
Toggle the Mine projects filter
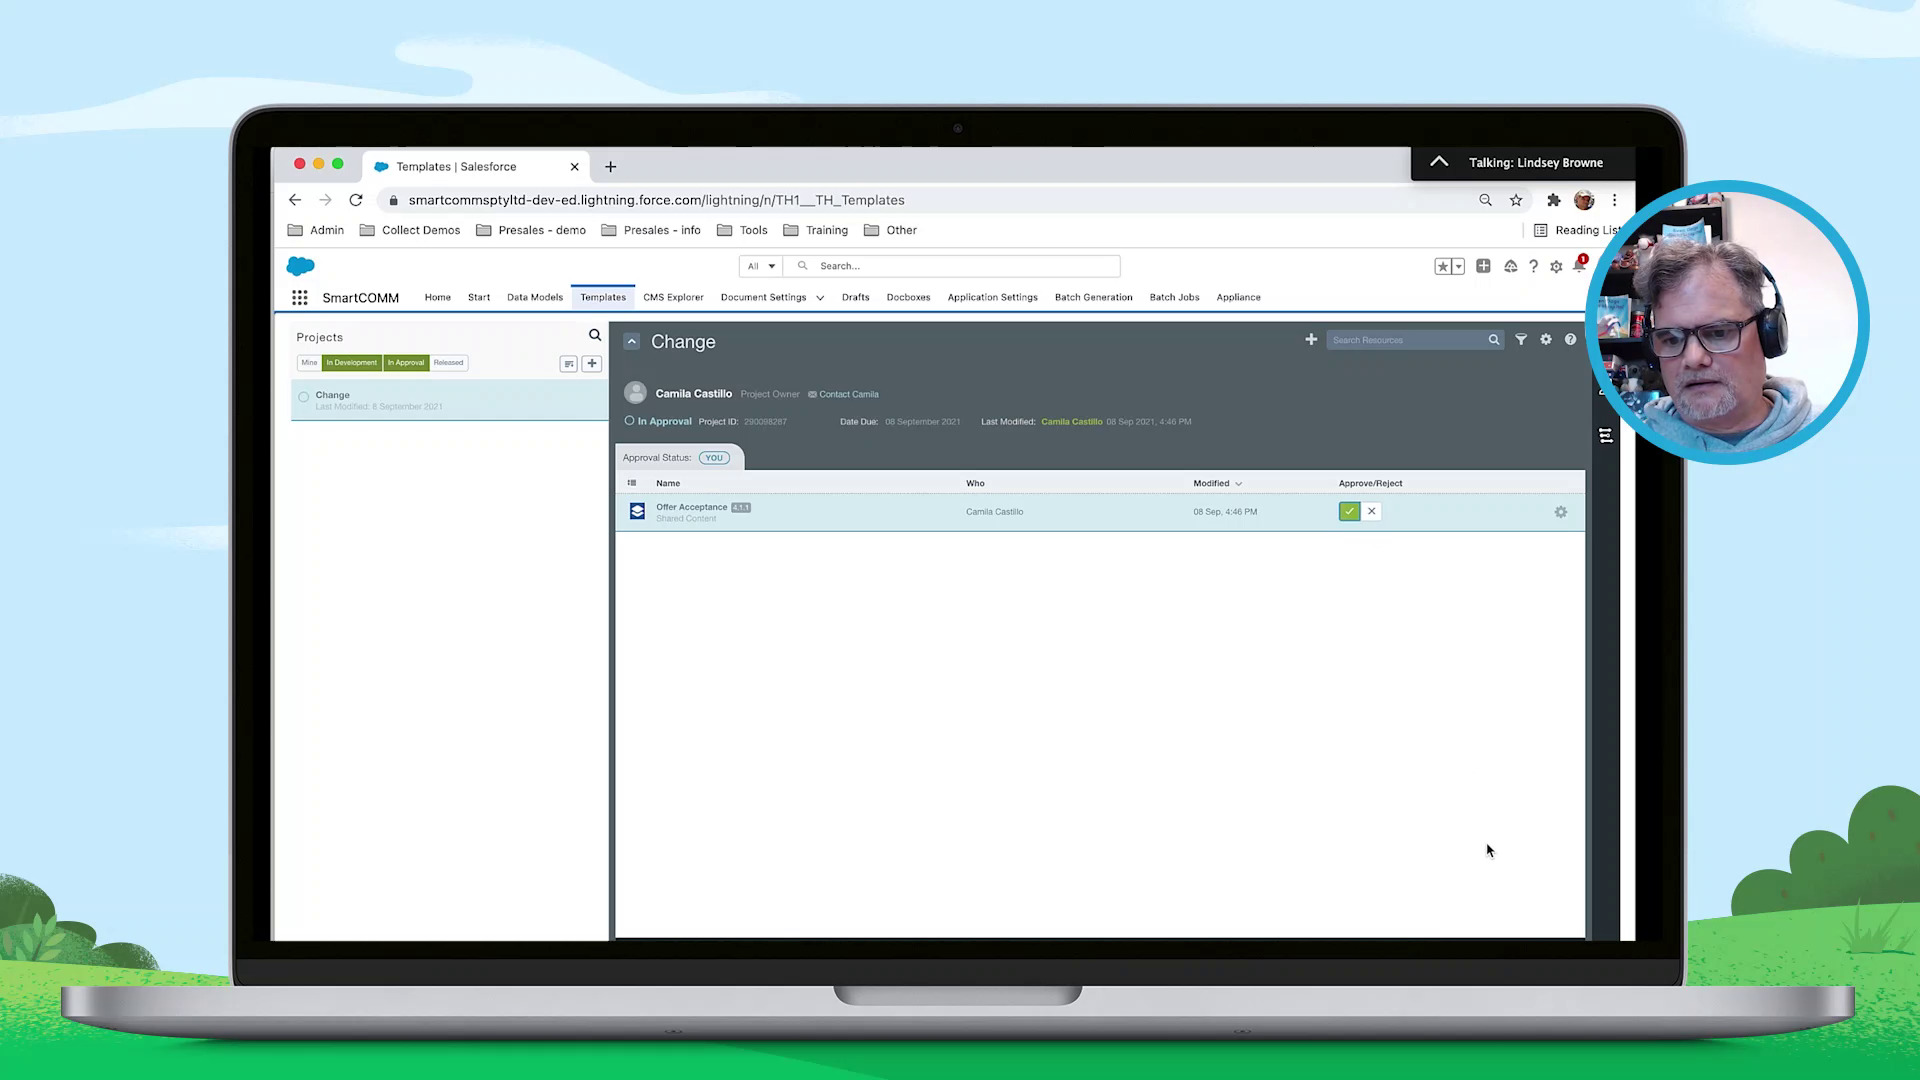309,362
